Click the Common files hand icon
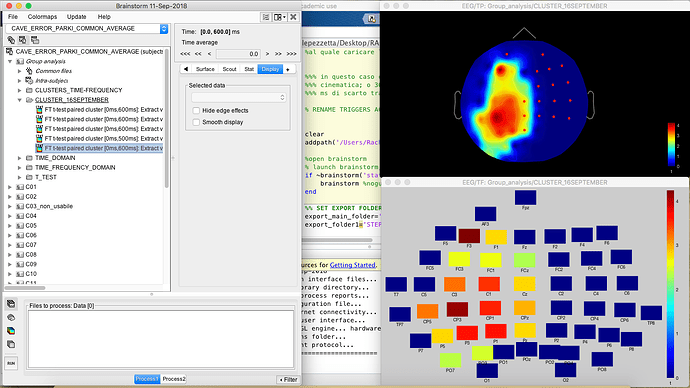This screenshot has height=388, width=690. coord(29,71)
